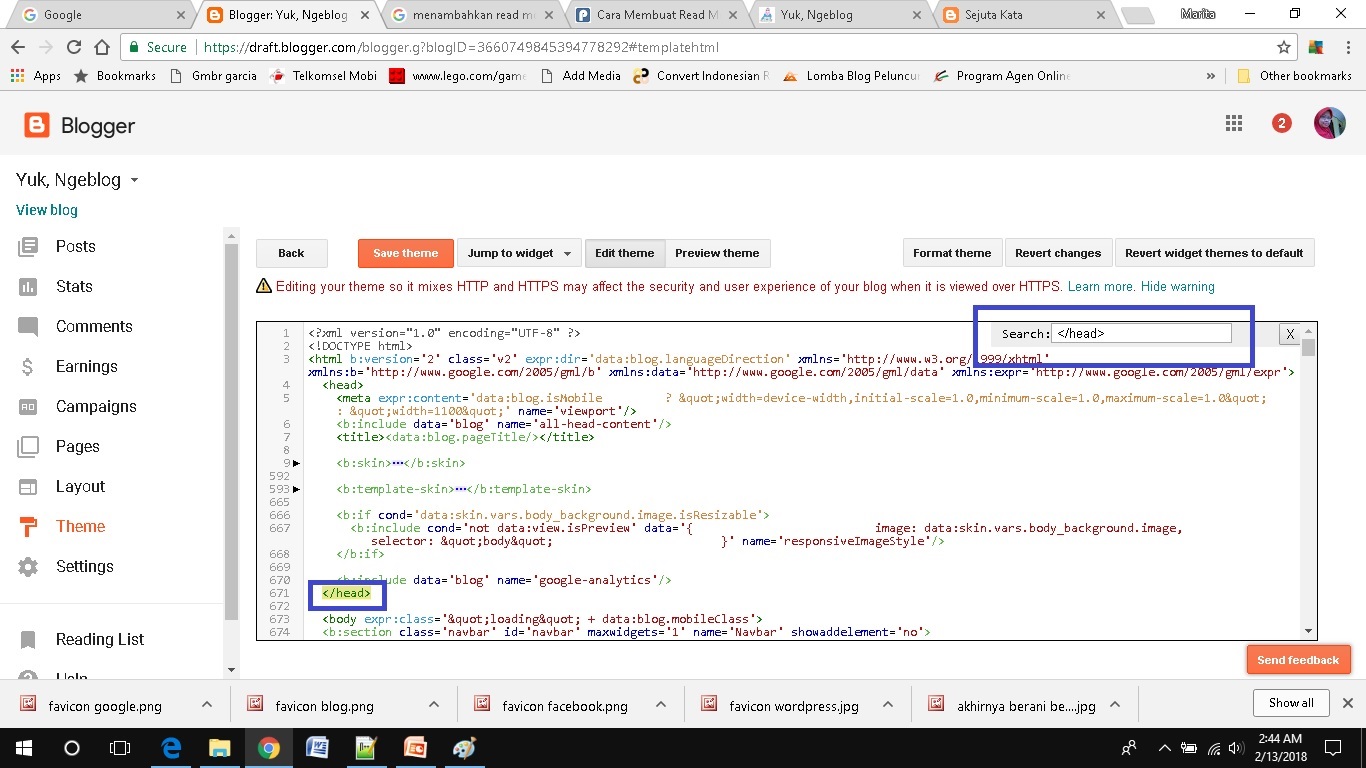Viewport: 1366px width, 768px height.
Task: Expand the Jump to widget dropdown
Action: click(519, 253)
